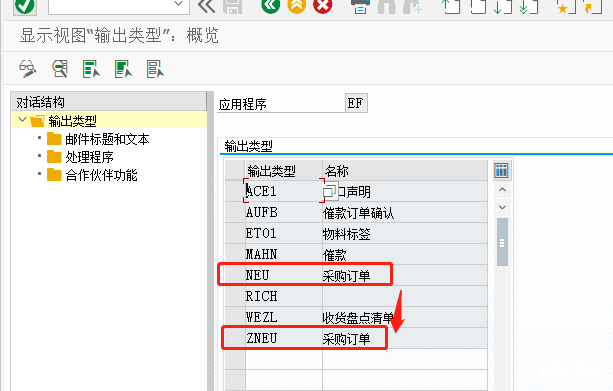This screenshot has height=391, width=613.
Task: Click row selector of the ET01 row
Action: pos(235,233)
